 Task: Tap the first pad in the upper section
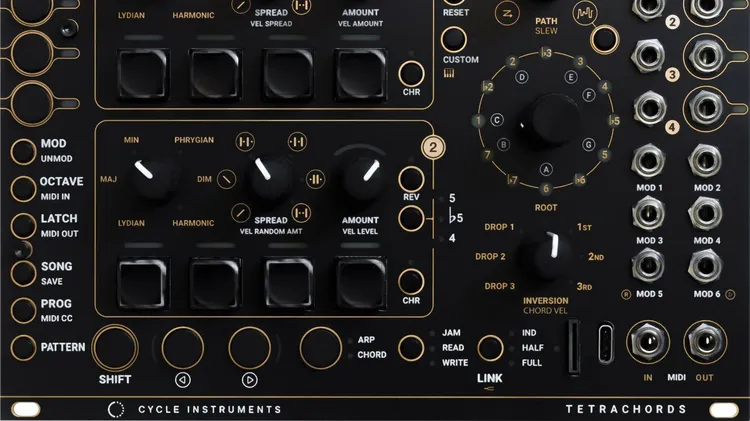[143, 74]
